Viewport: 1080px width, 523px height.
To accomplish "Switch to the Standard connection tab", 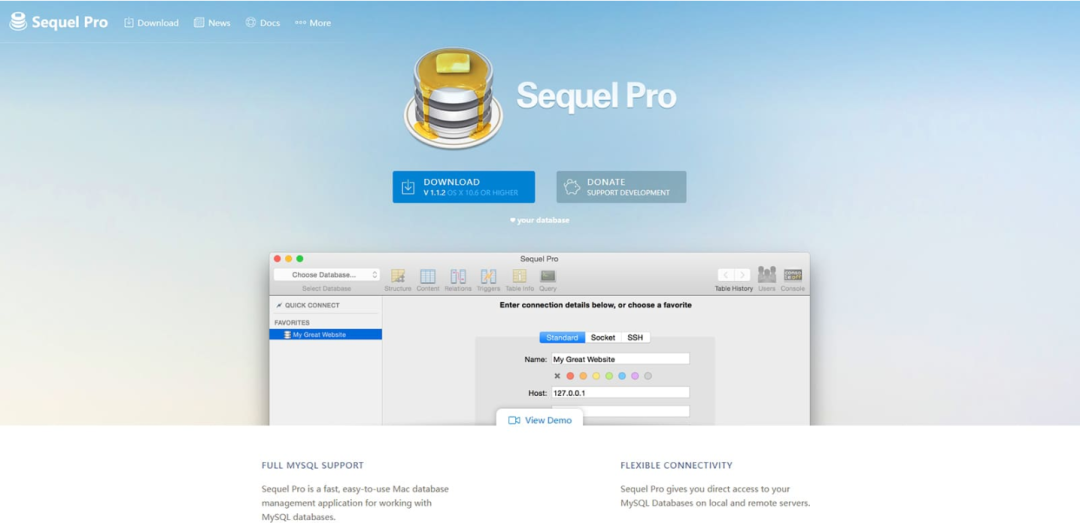I will (562, 338).
